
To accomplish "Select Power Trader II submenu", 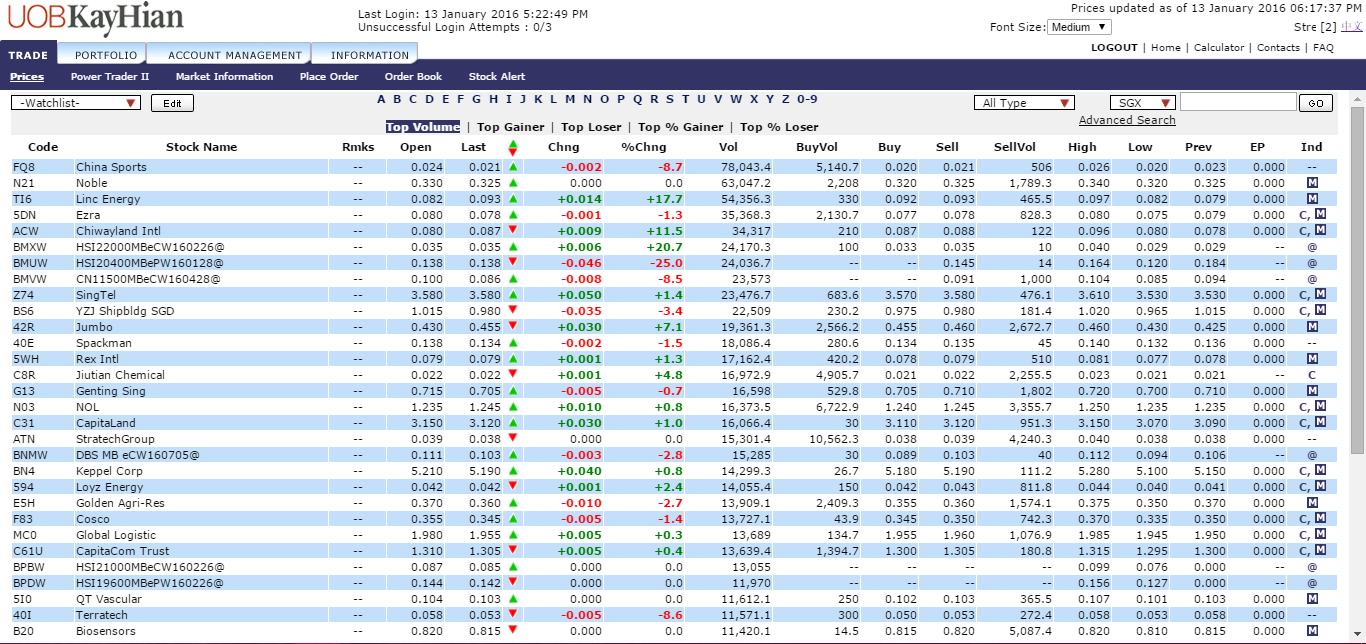I will [x=110, y=77].
